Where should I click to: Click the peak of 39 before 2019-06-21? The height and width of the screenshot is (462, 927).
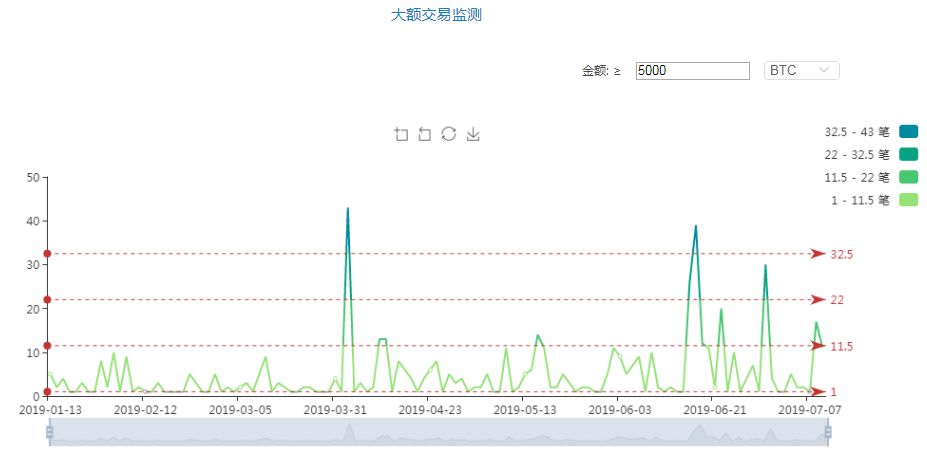(x=696, y=225)
